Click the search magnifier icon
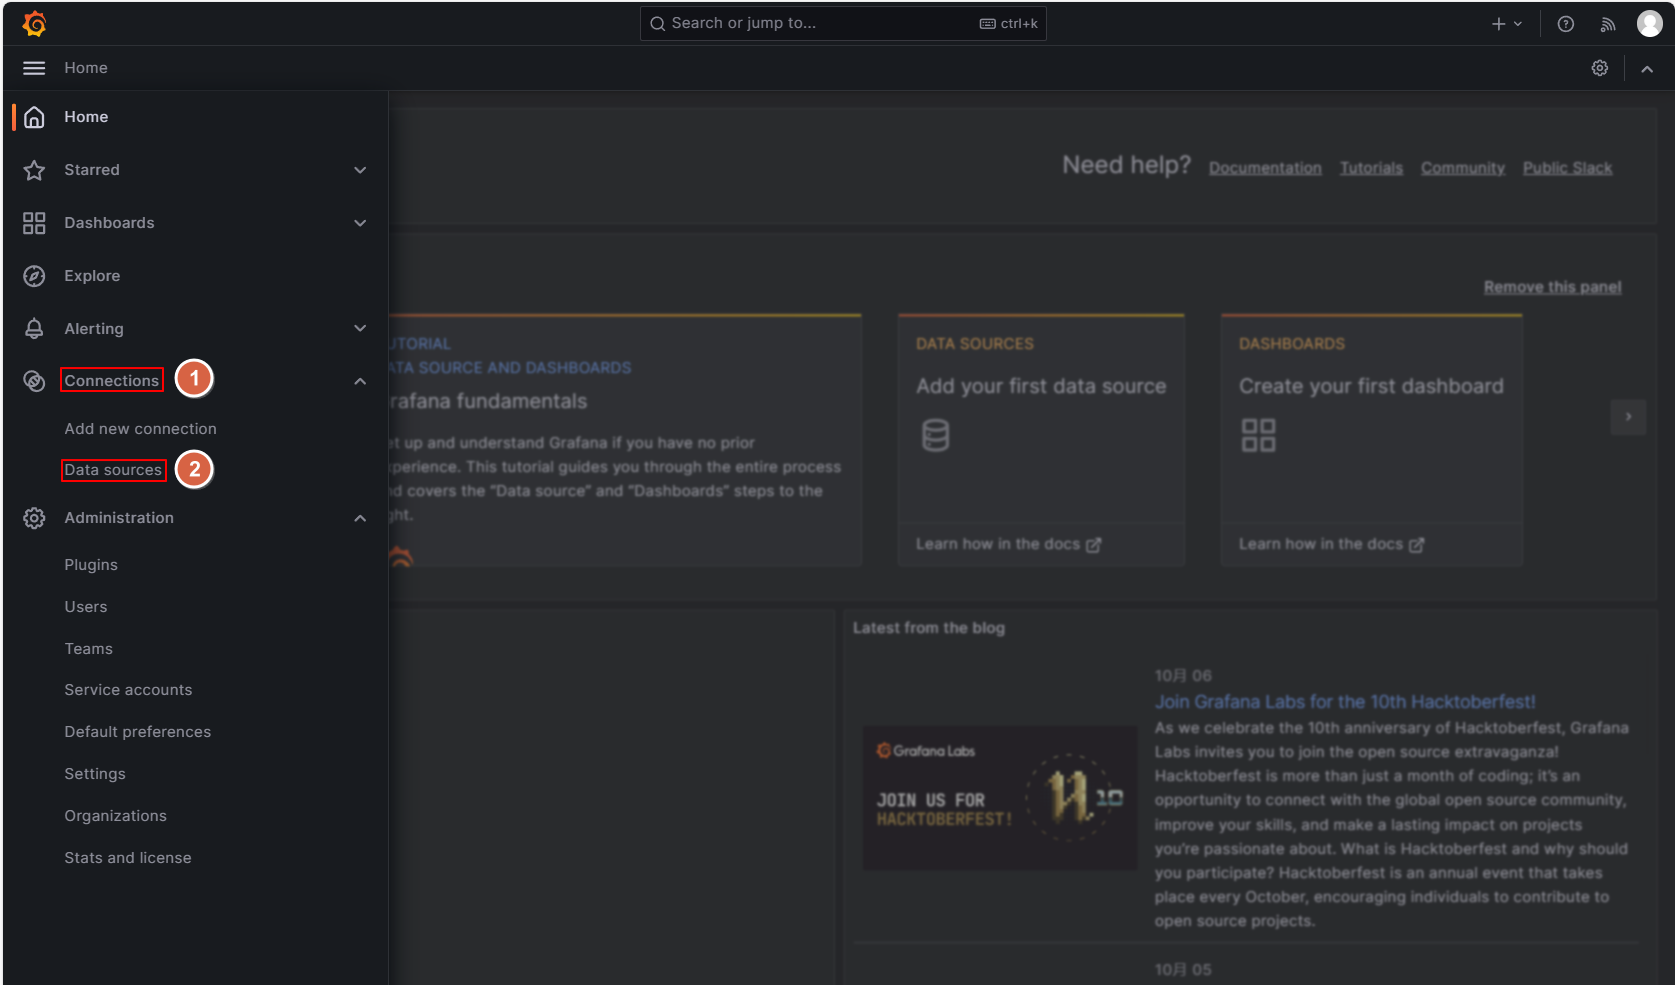 (x=657, y=24)
